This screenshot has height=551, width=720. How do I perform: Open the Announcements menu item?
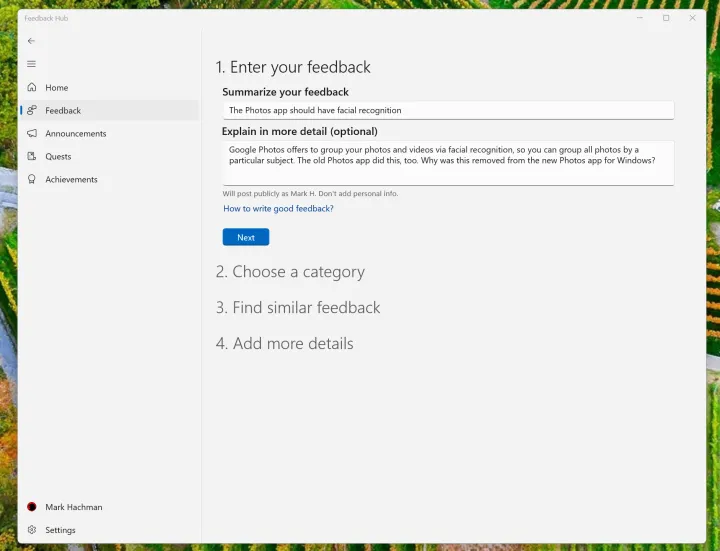coord(76,134)
